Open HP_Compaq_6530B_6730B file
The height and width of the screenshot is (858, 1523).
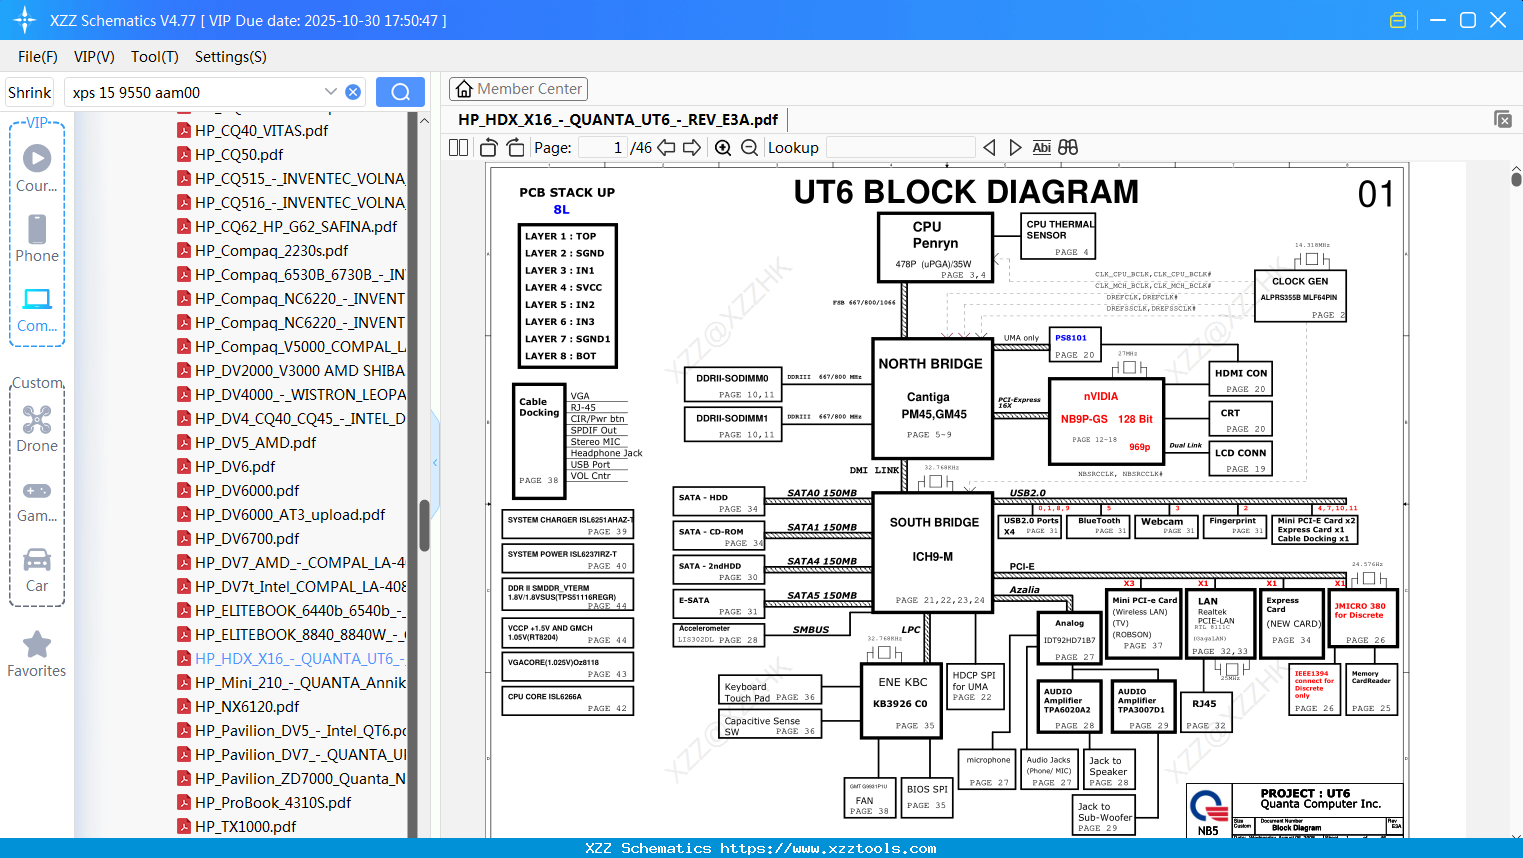300,274
